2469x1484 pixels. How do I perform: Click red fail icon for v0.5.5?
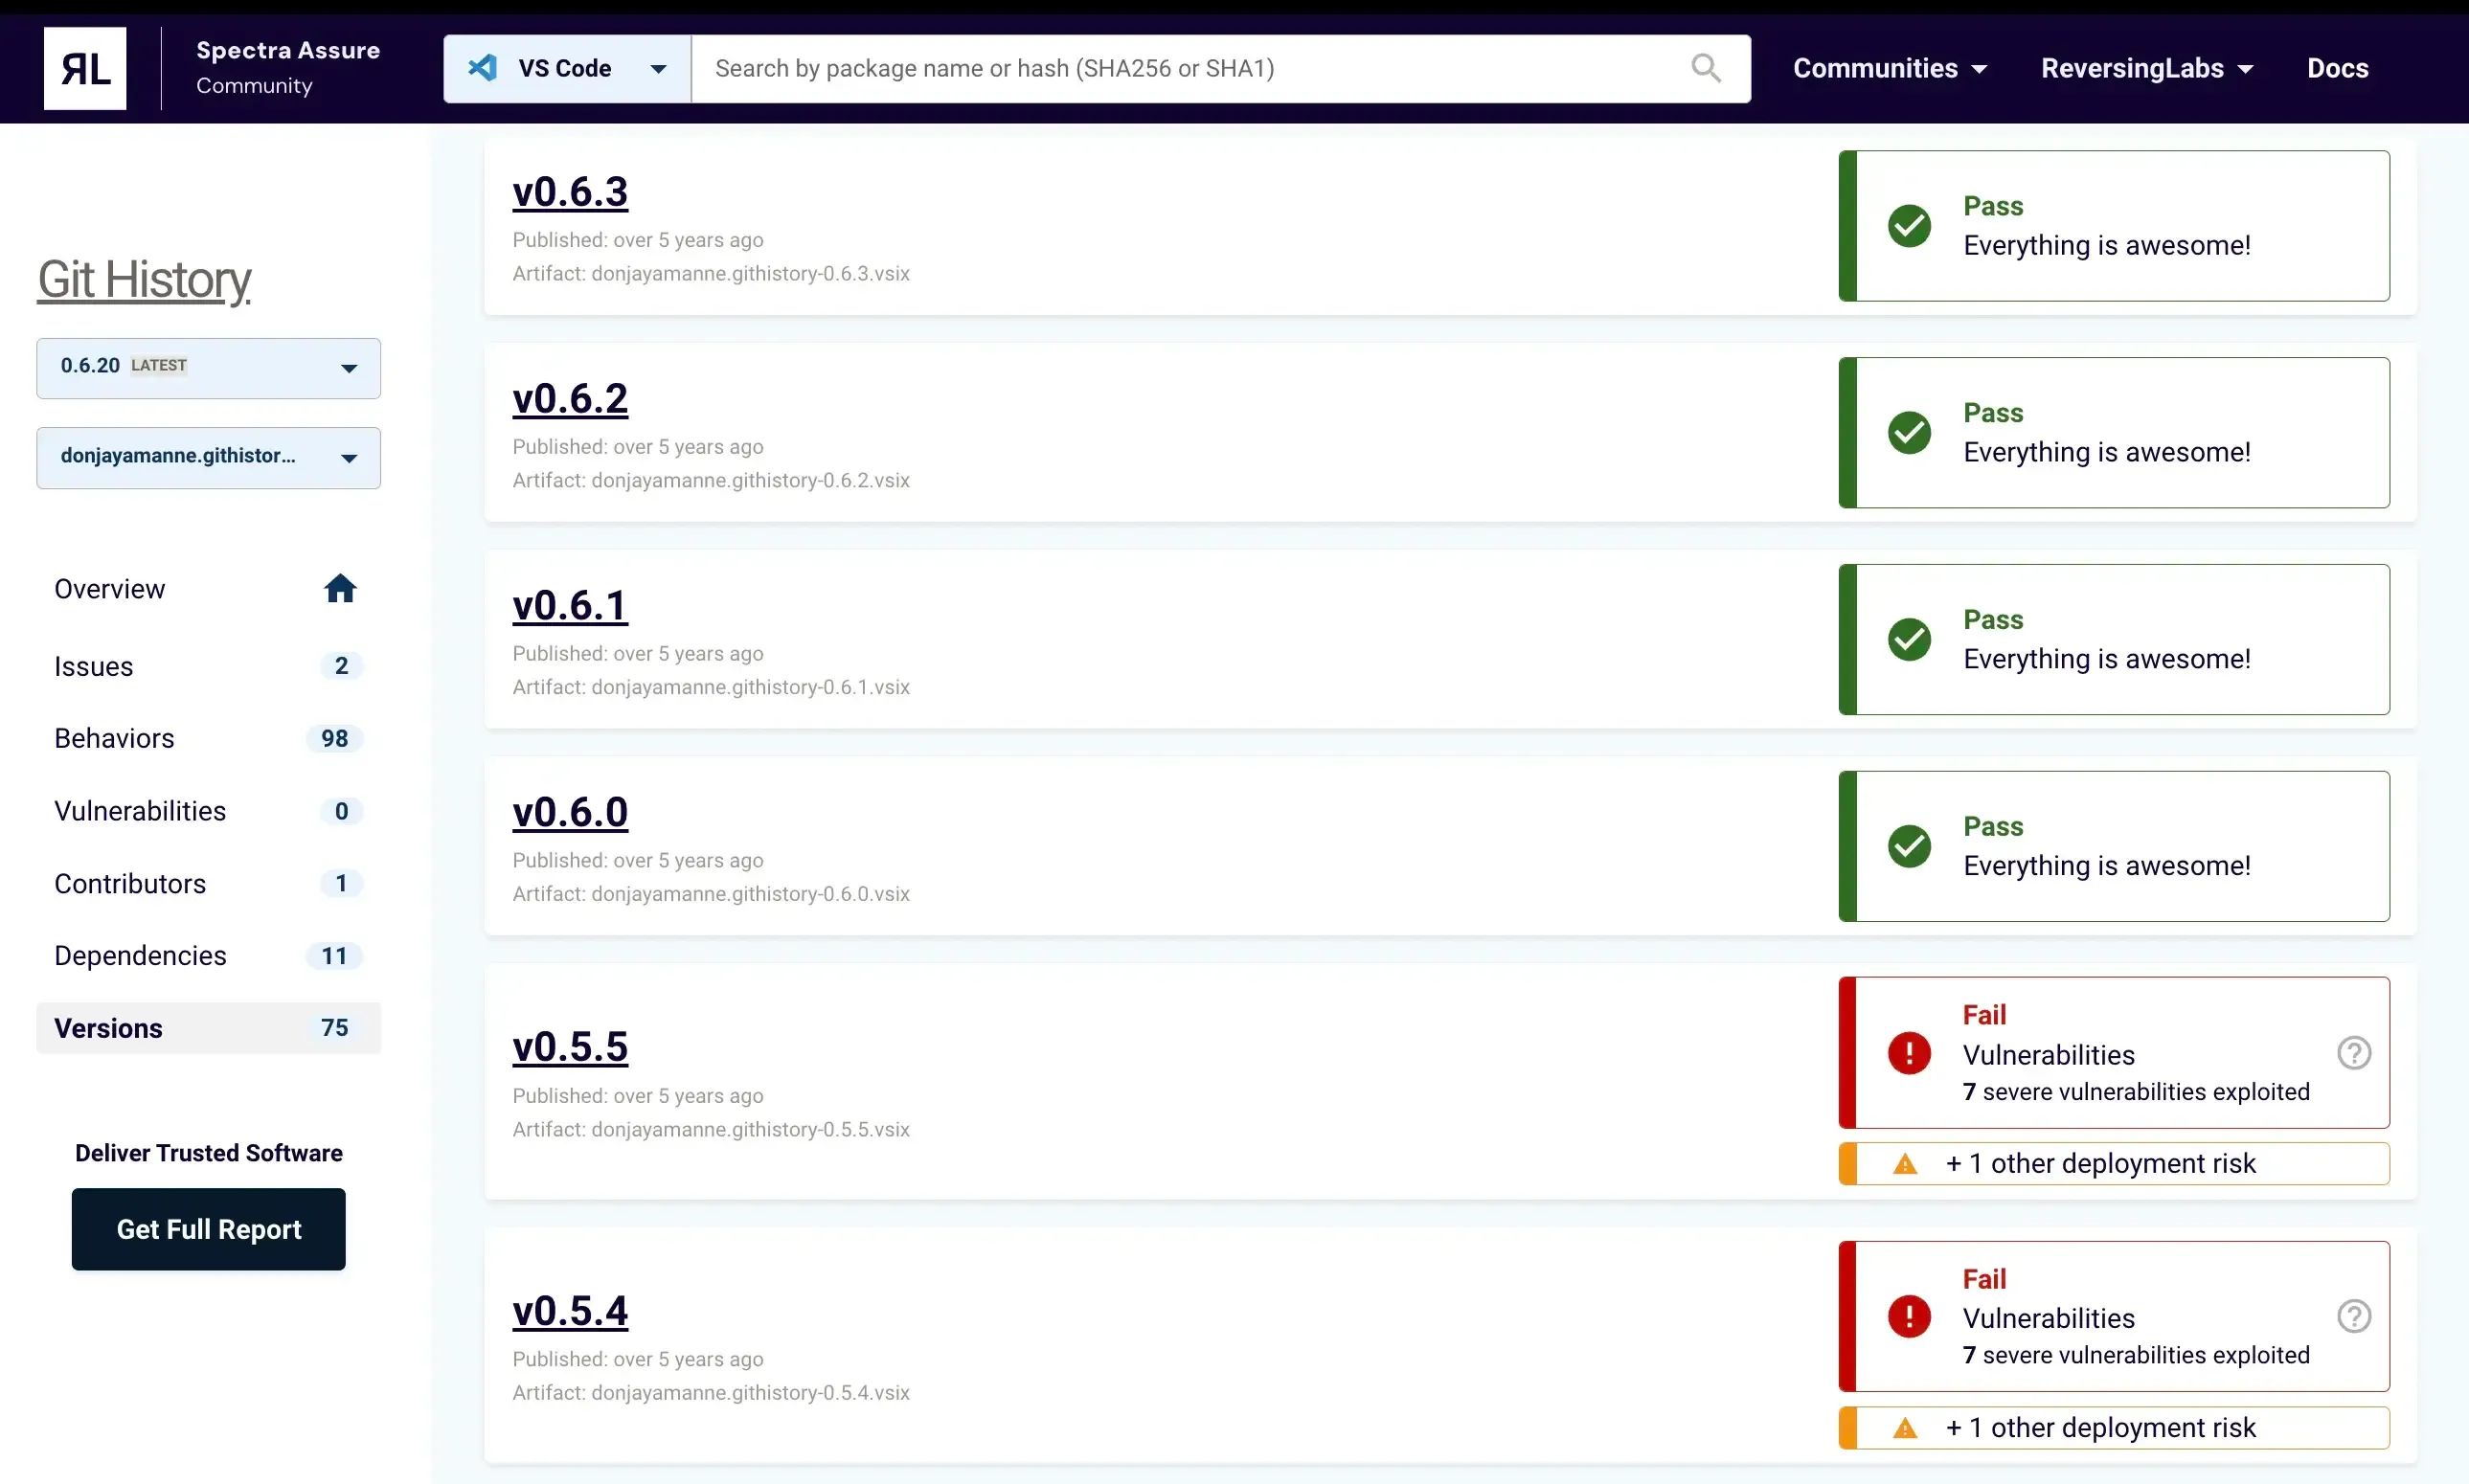pos(1909,1053)
